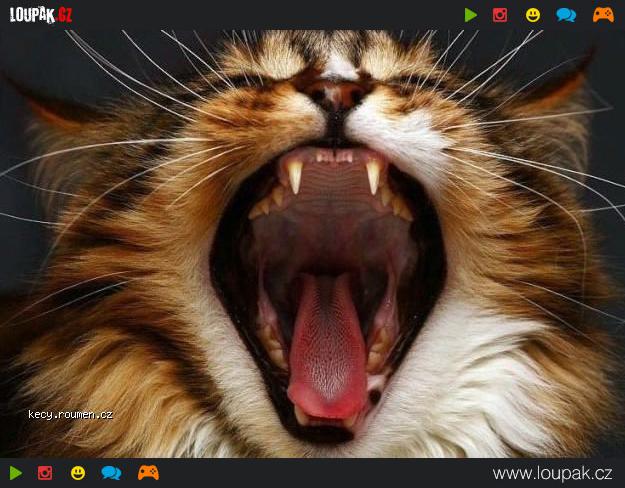Open the red camera icon in the footer
625x488 pixels.
tap(45, 473)
